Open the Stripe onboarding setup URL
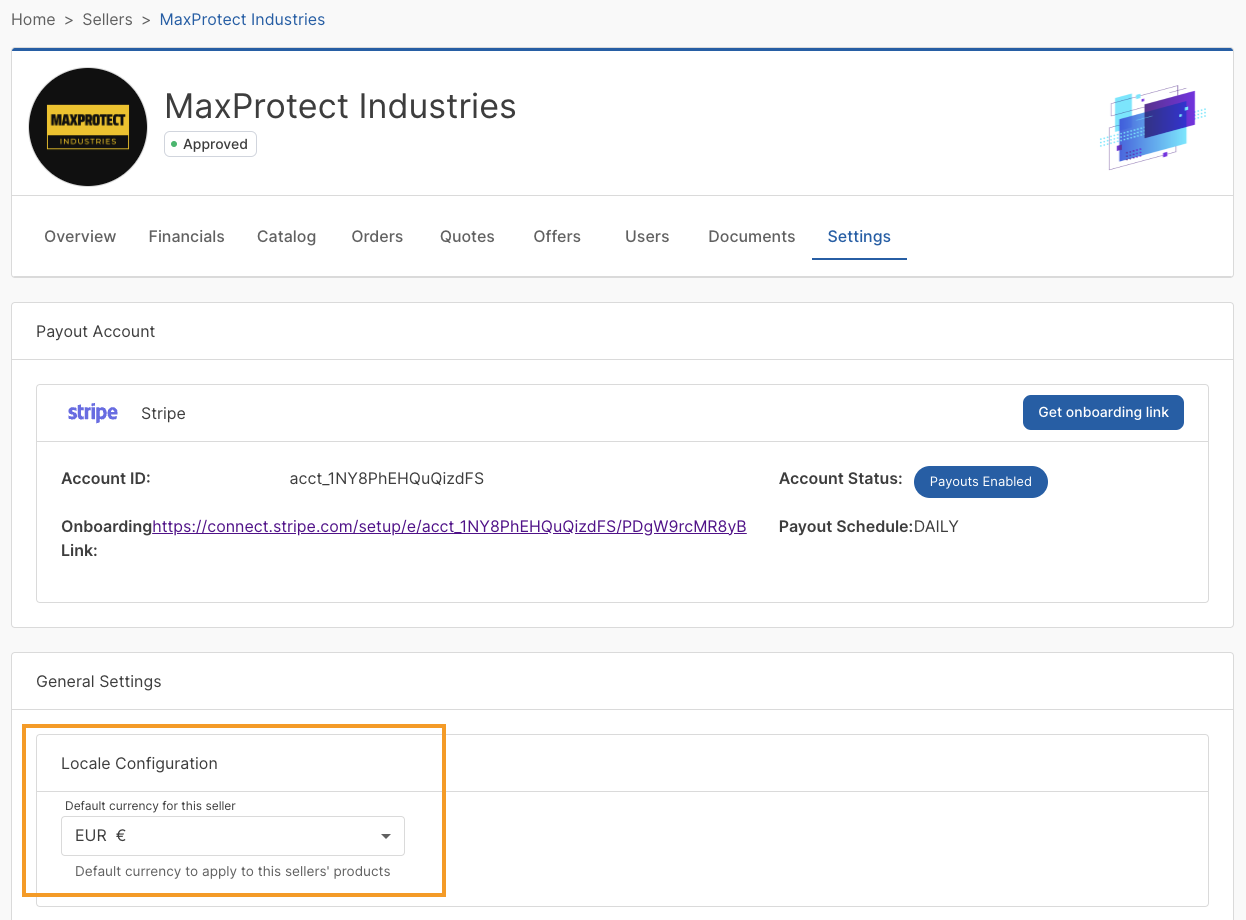Viewport: 1246px width, 920px height. 449,527
